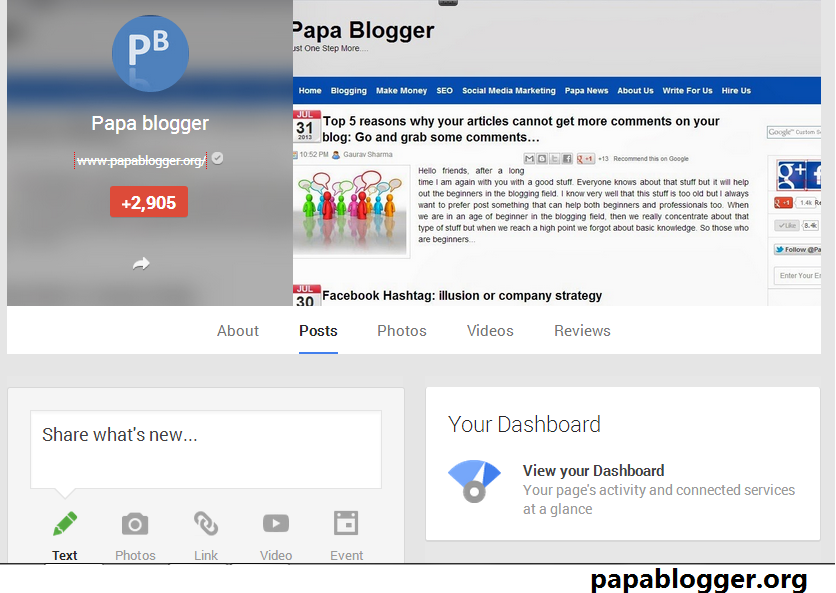
Task: Click Make Money in navigation bar
Action: [401, 91]
